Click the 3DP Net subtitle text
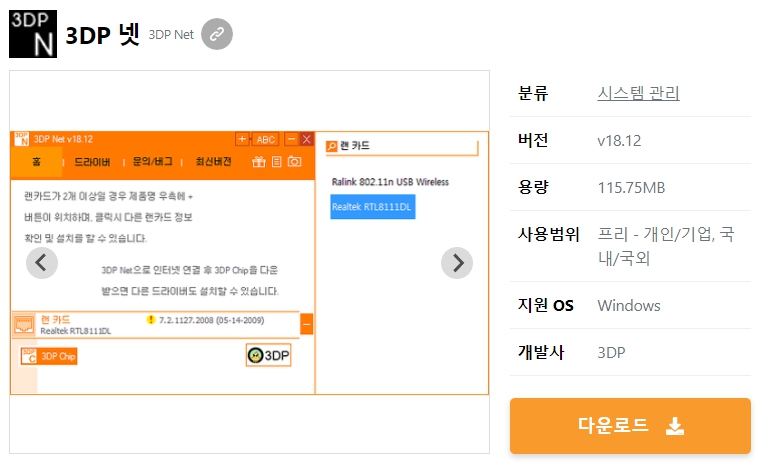This screenshot has width=757, height=468. 171,35
